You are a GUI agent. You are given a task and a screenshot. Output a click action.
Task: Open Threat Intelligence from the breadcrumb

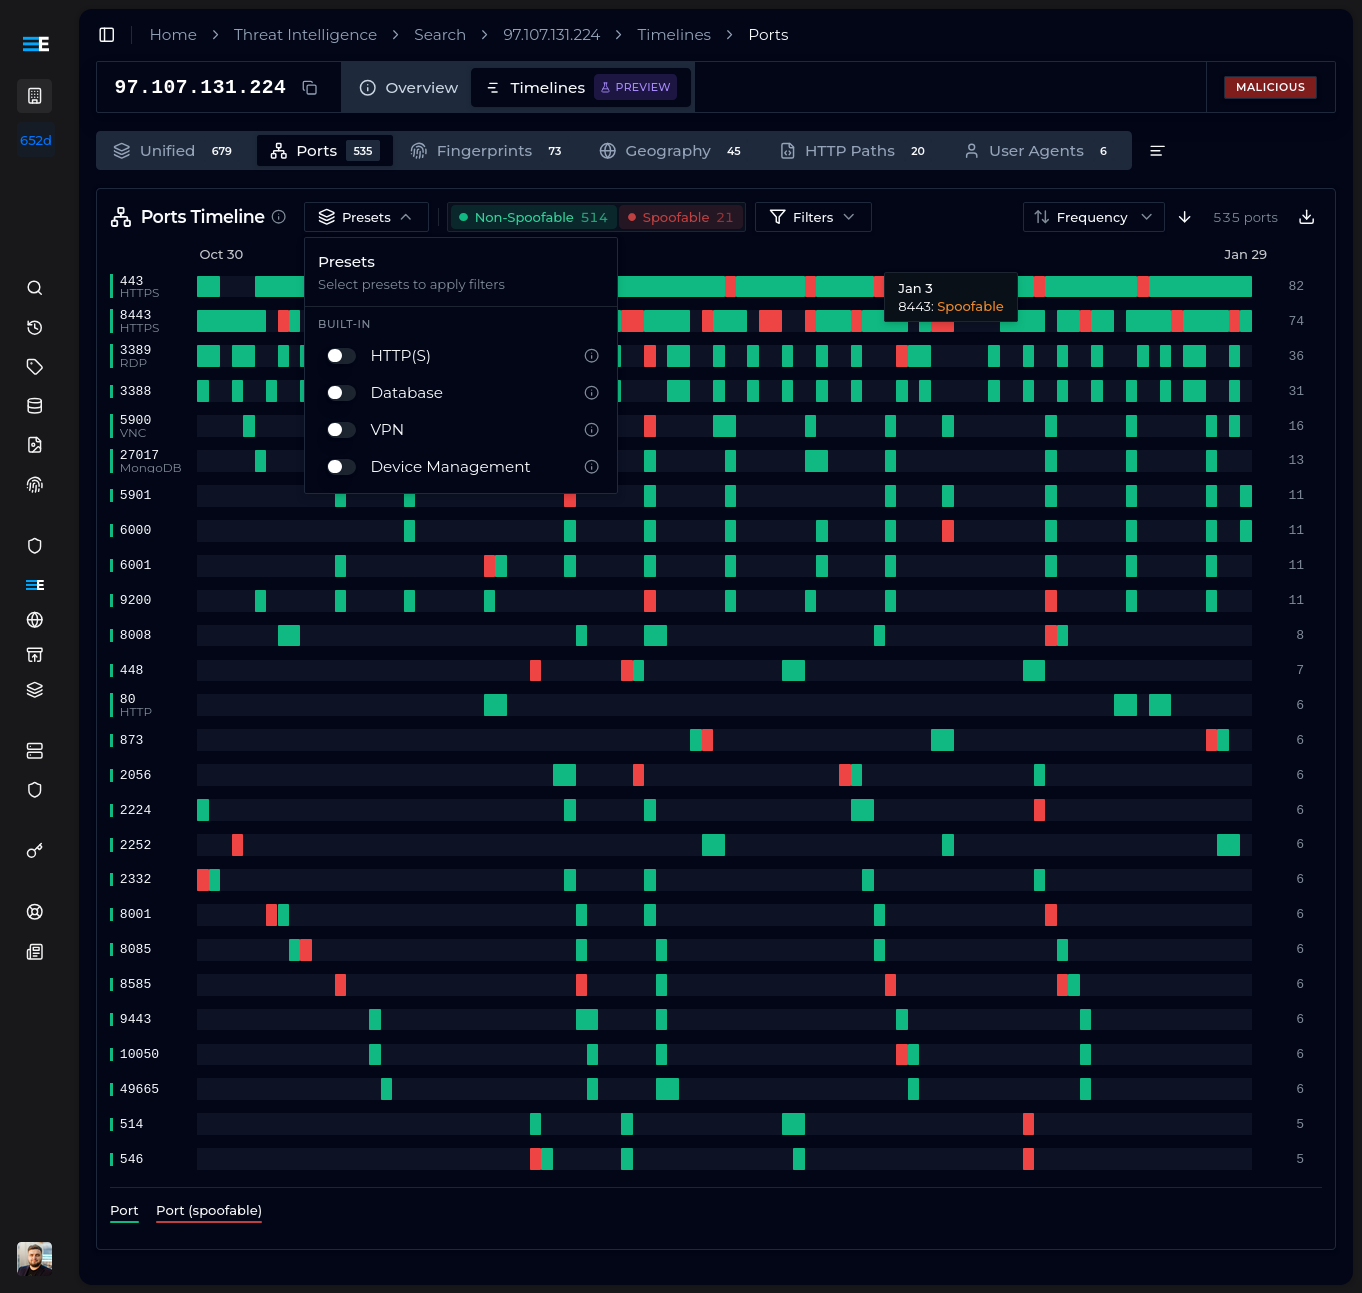305,34
